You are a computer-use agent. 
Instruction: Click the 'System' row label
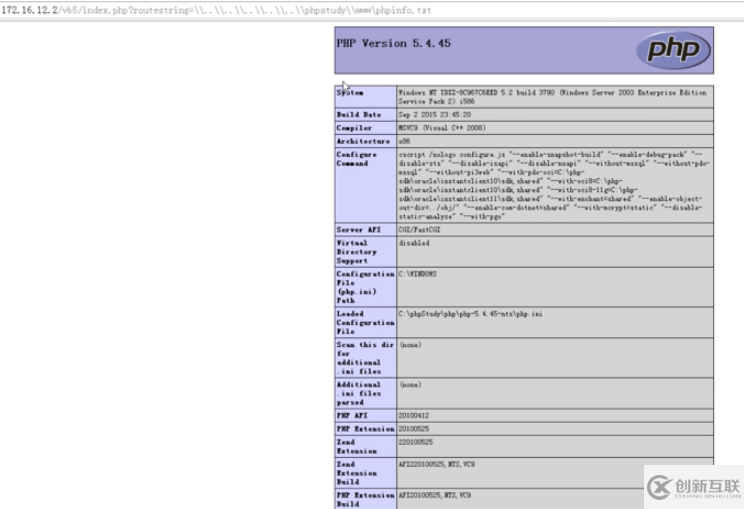pyautogui.click(x=350, y=93)
